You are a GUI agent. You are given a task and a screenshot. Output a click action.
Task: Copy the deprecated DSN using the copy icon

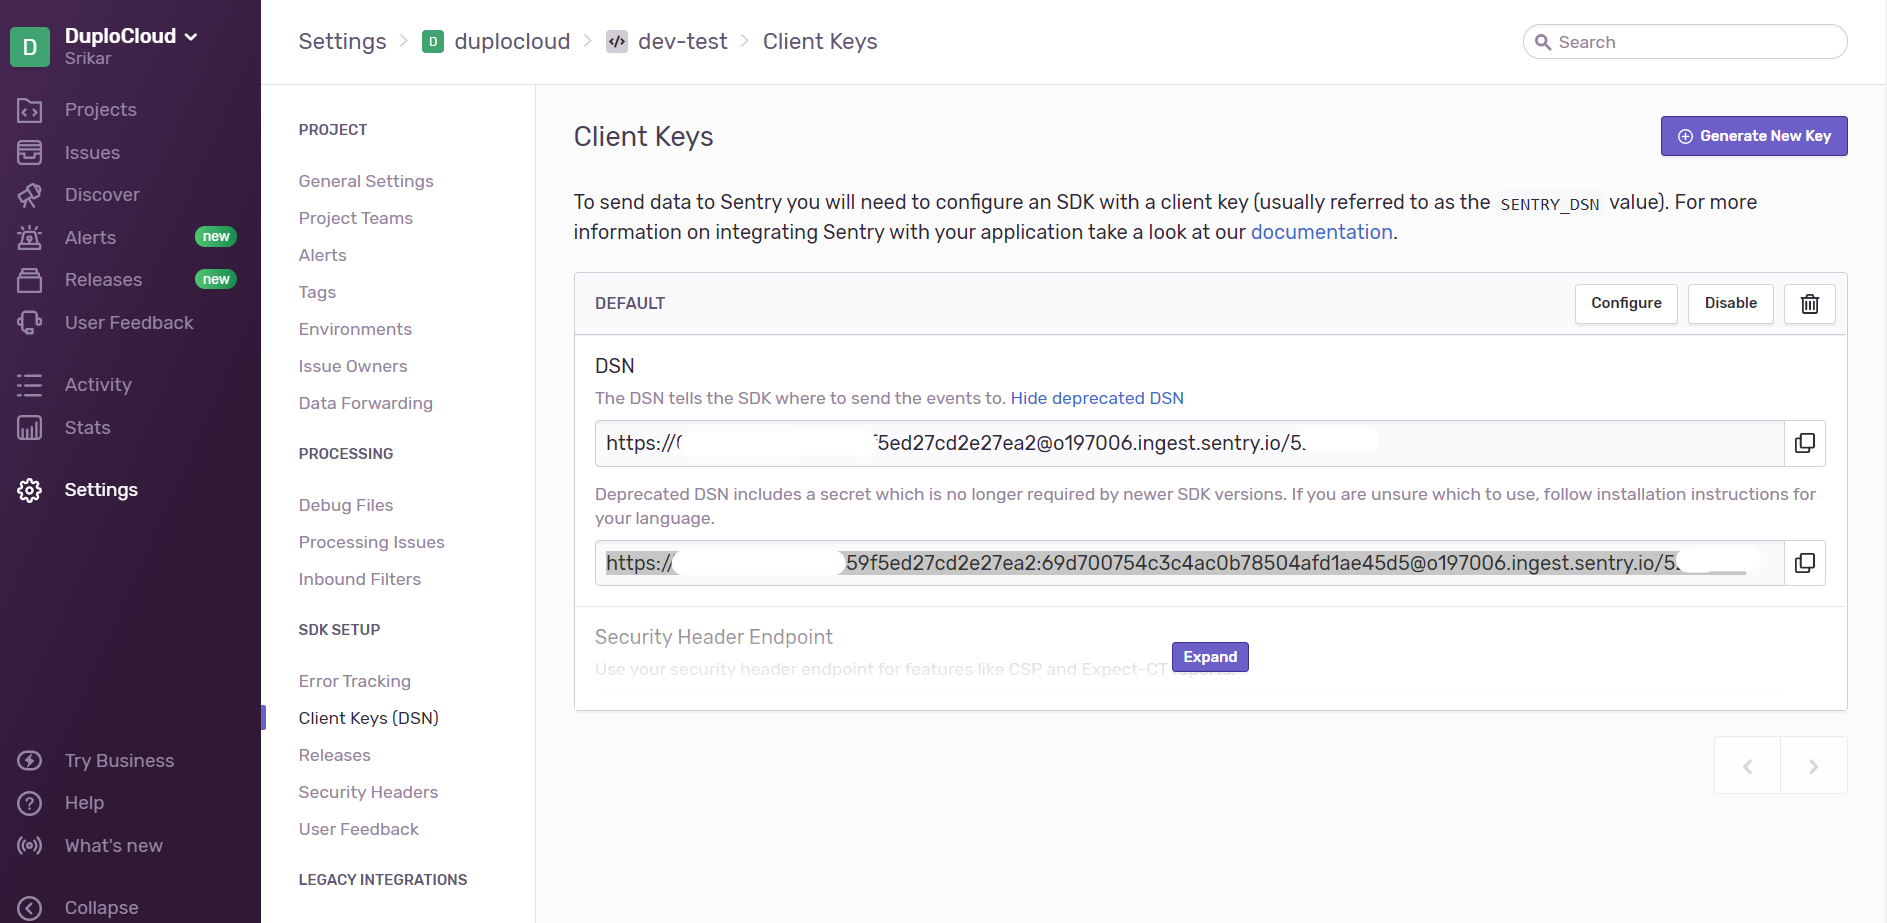click(1804, 563)
